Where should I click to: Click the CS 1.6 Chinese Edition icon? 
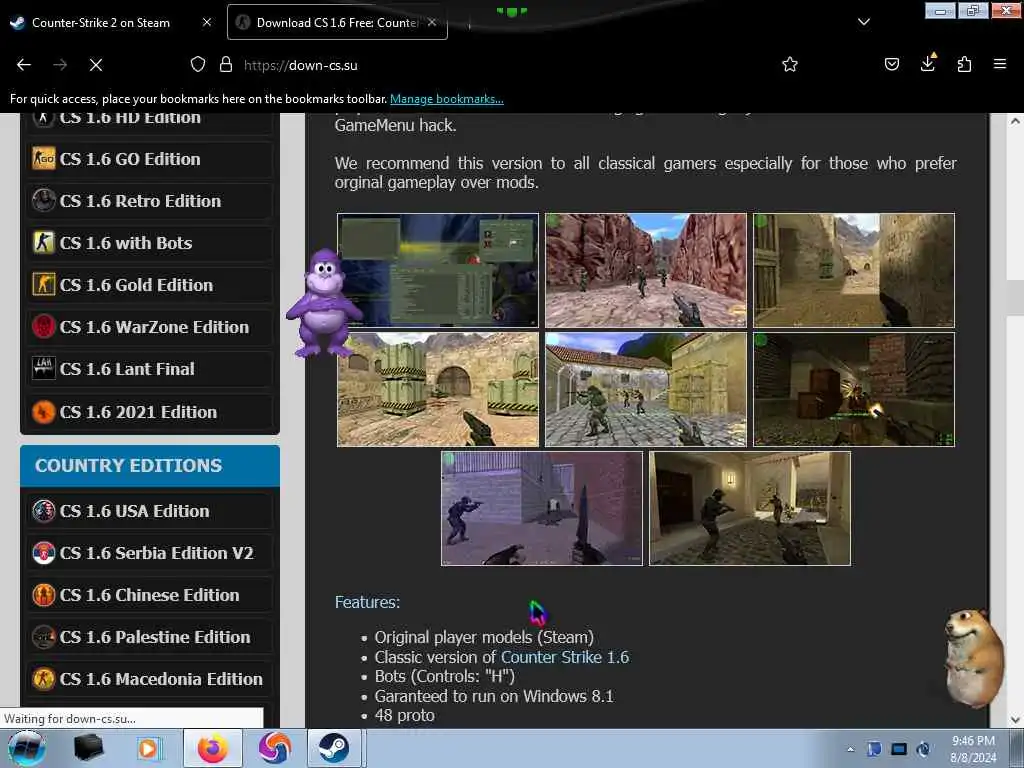click(44, 595)
